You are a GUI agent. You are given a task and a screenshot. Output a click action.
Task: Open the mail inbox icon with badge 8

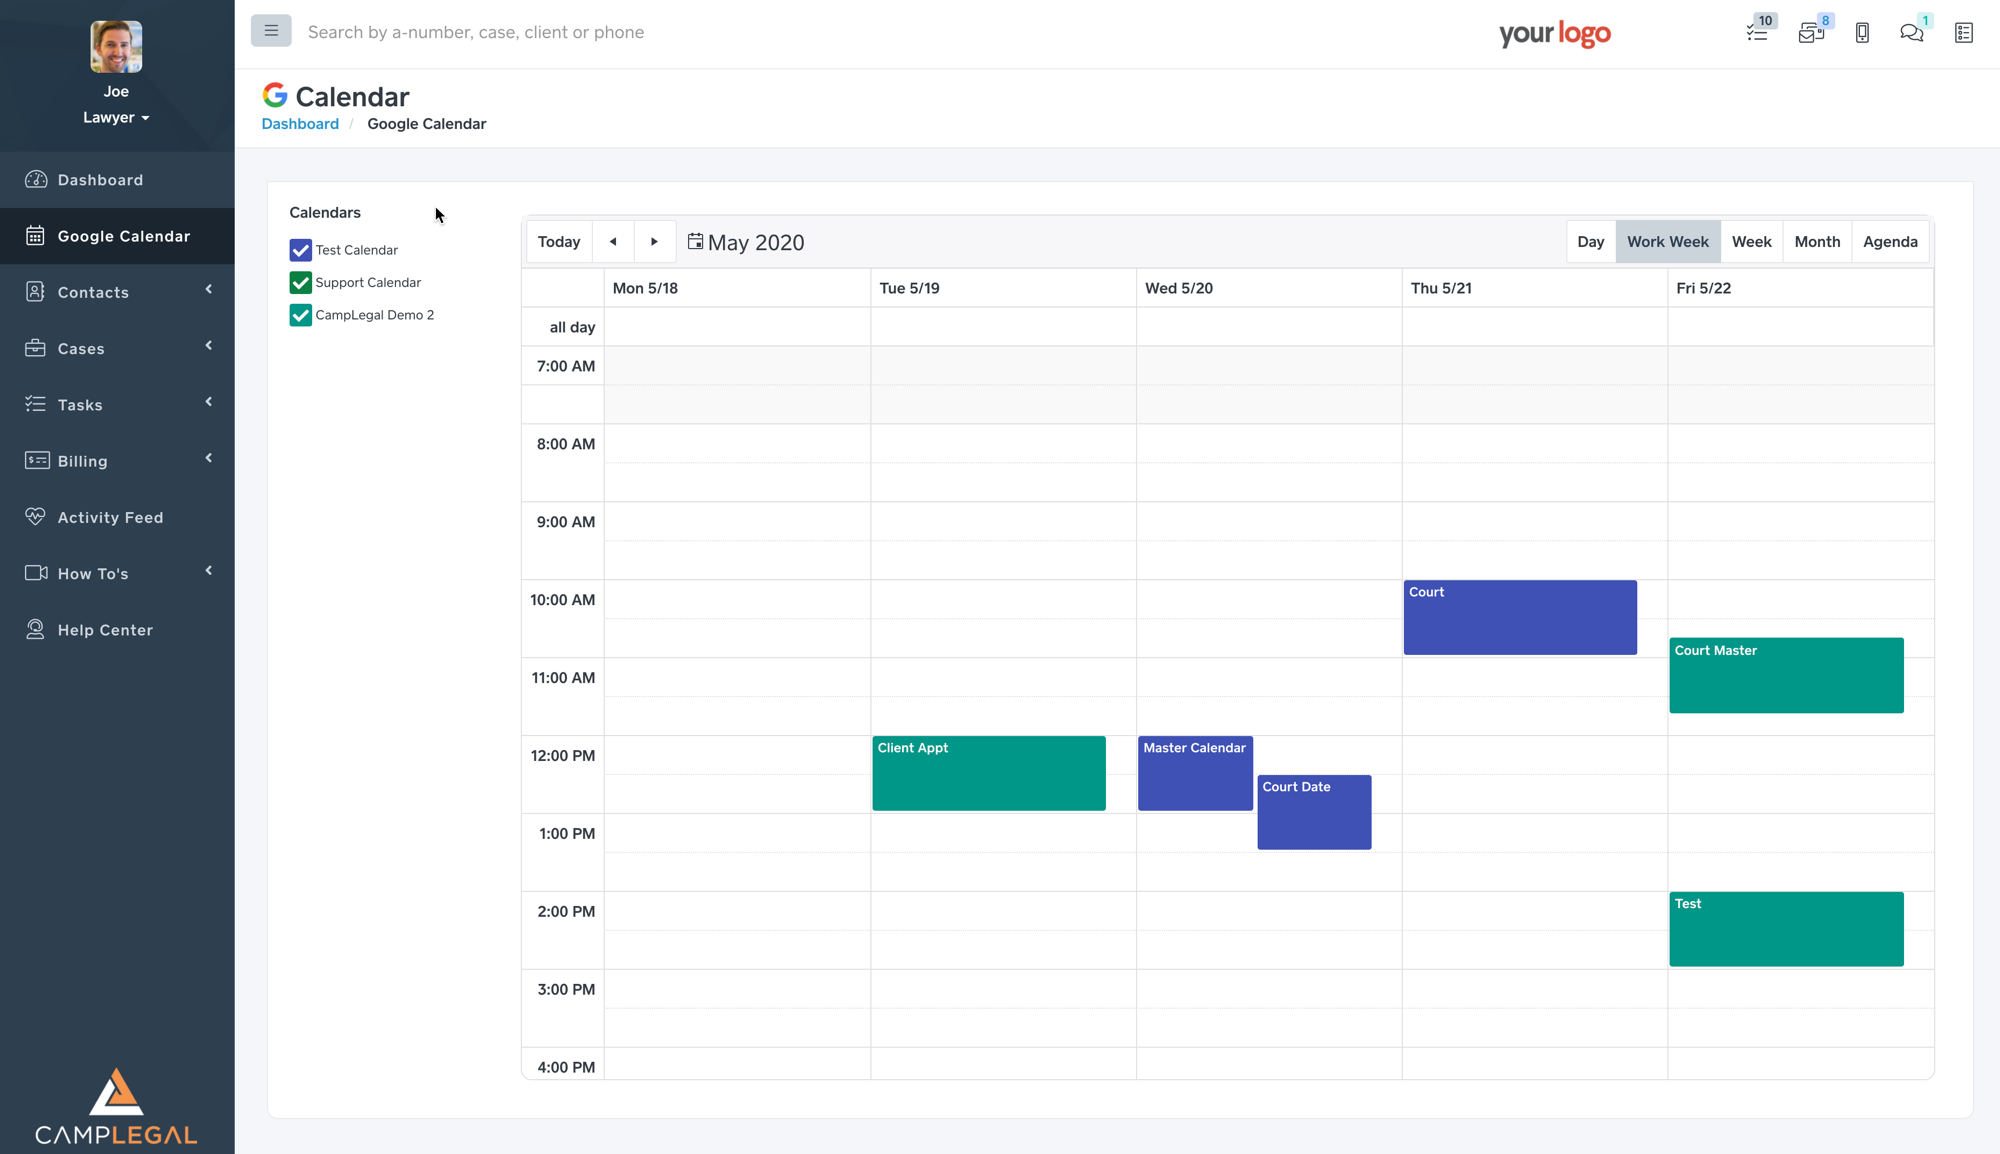pos(1810,32)
